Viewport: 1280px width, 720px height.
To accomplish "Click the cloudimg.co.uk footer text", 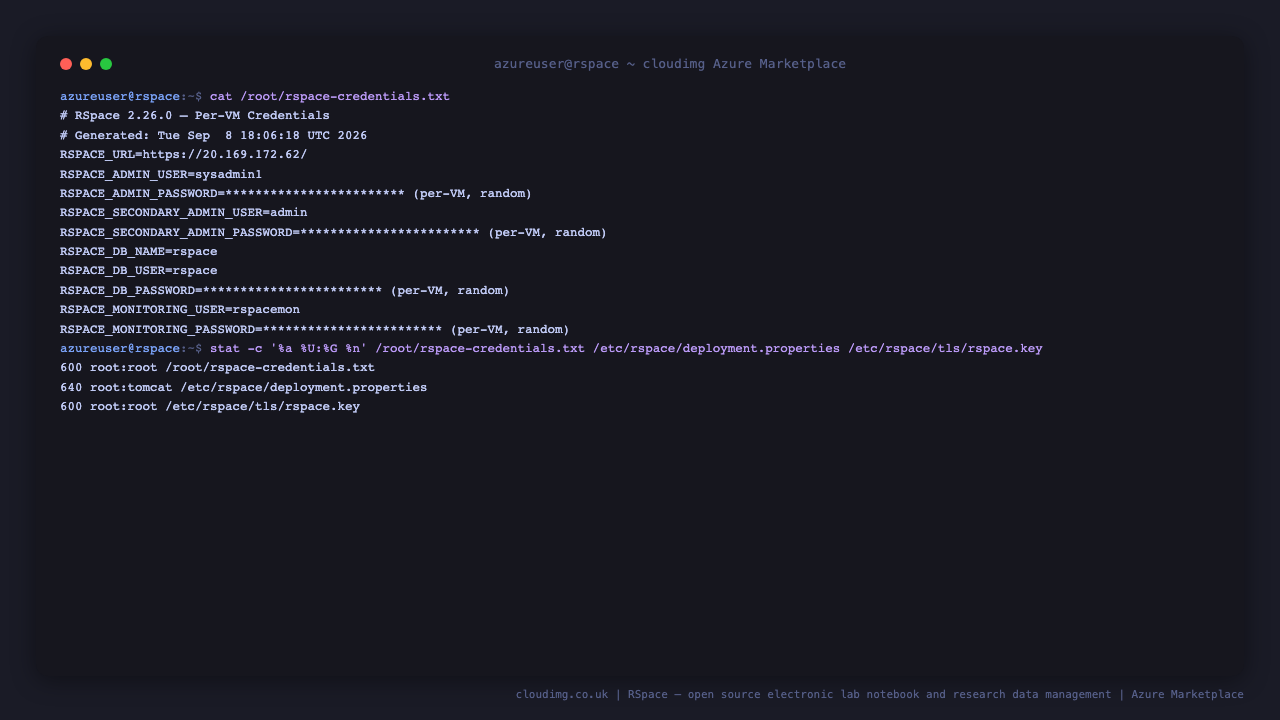I will coord(880,694).
